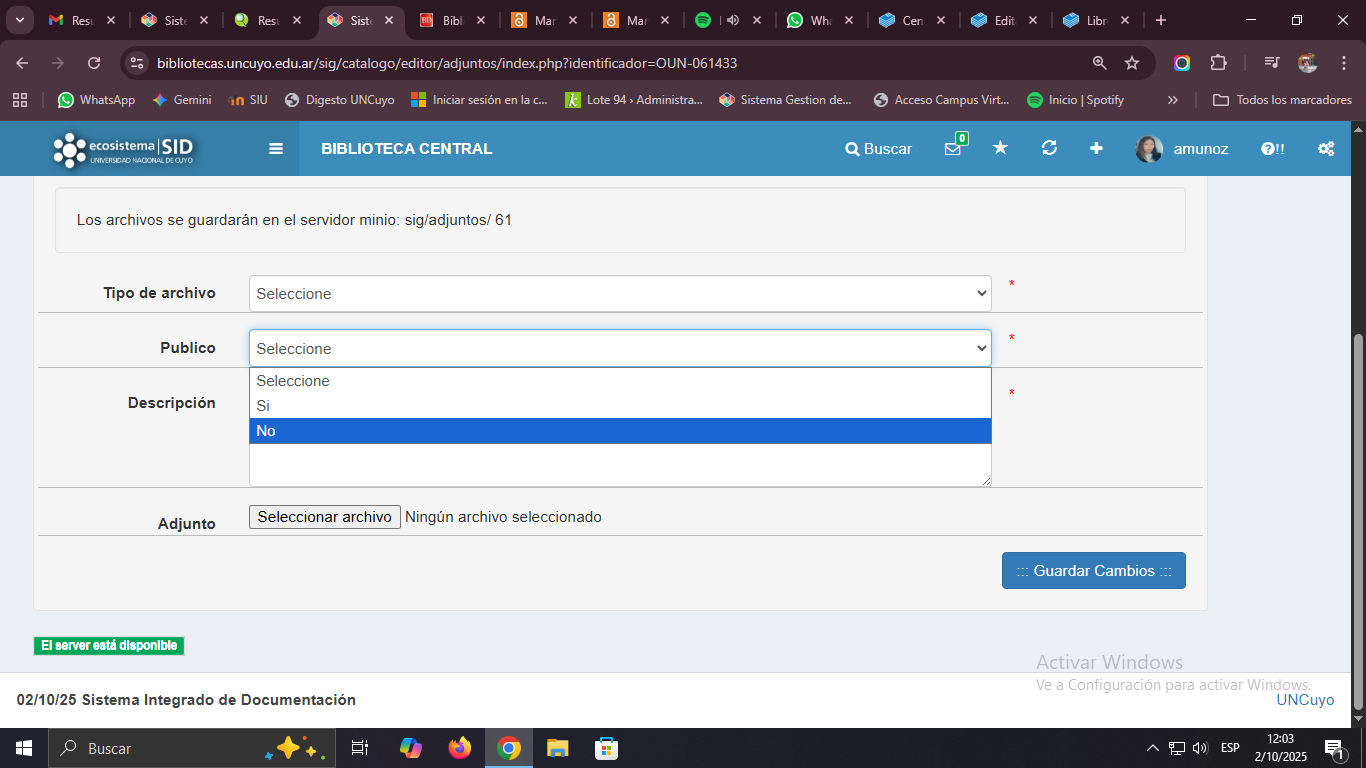Click the refresh arrows icon in header
The image size is (1366, 768).
(x=1049, y=148)
